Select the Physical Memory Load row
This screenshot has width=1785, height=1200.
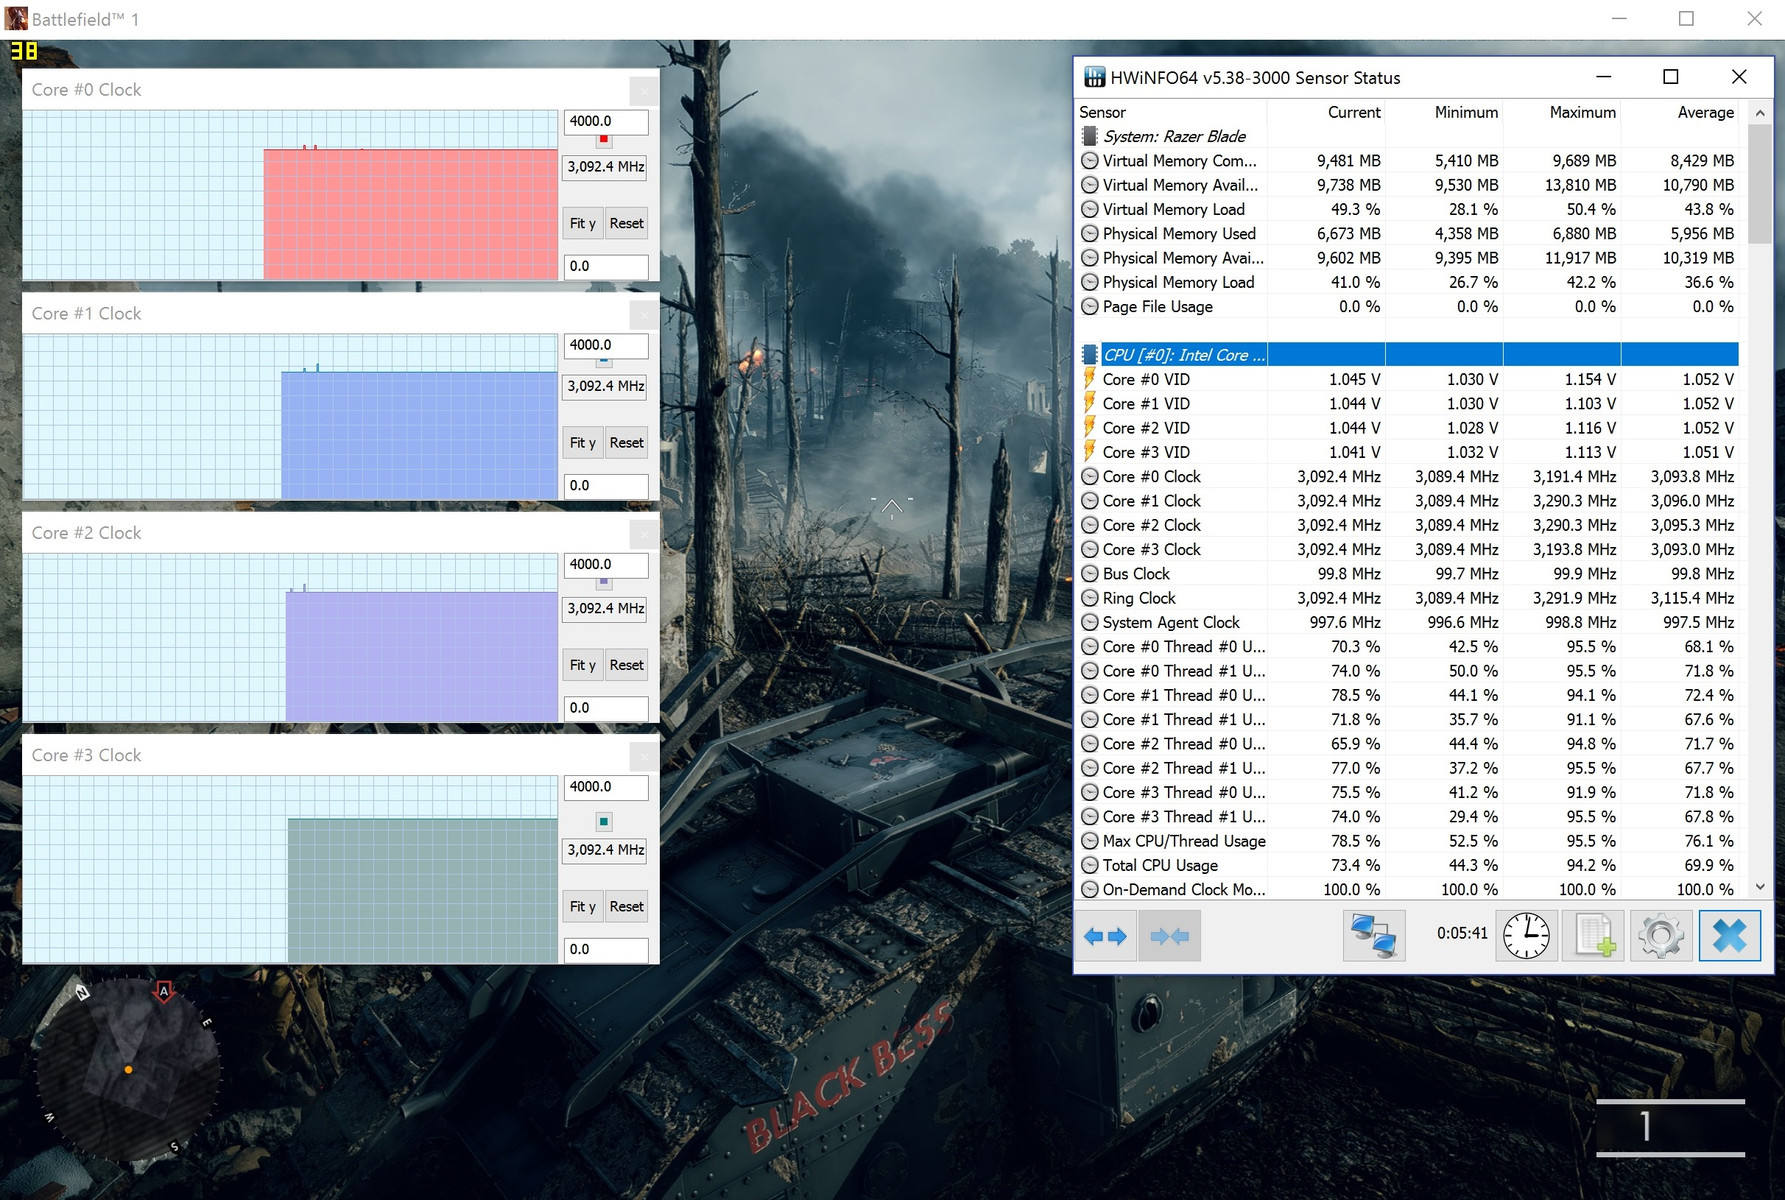point(1408,282)
